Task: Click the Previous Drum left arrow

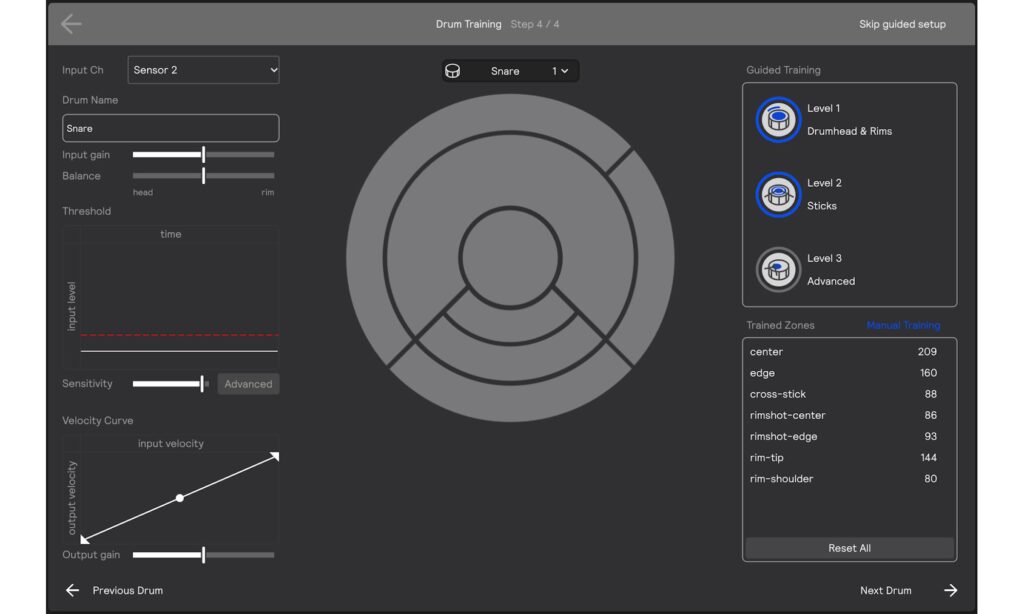Action: pos(72,590)
